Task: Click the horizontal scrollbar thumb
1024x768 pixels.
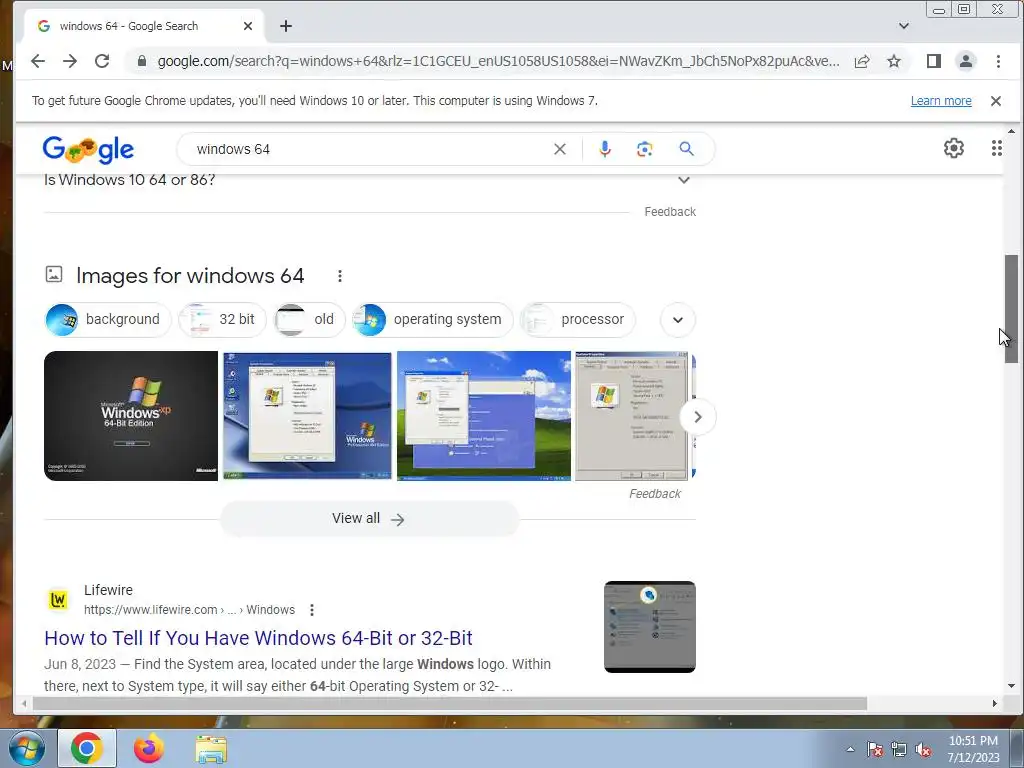Action: [x=450, y=703]
